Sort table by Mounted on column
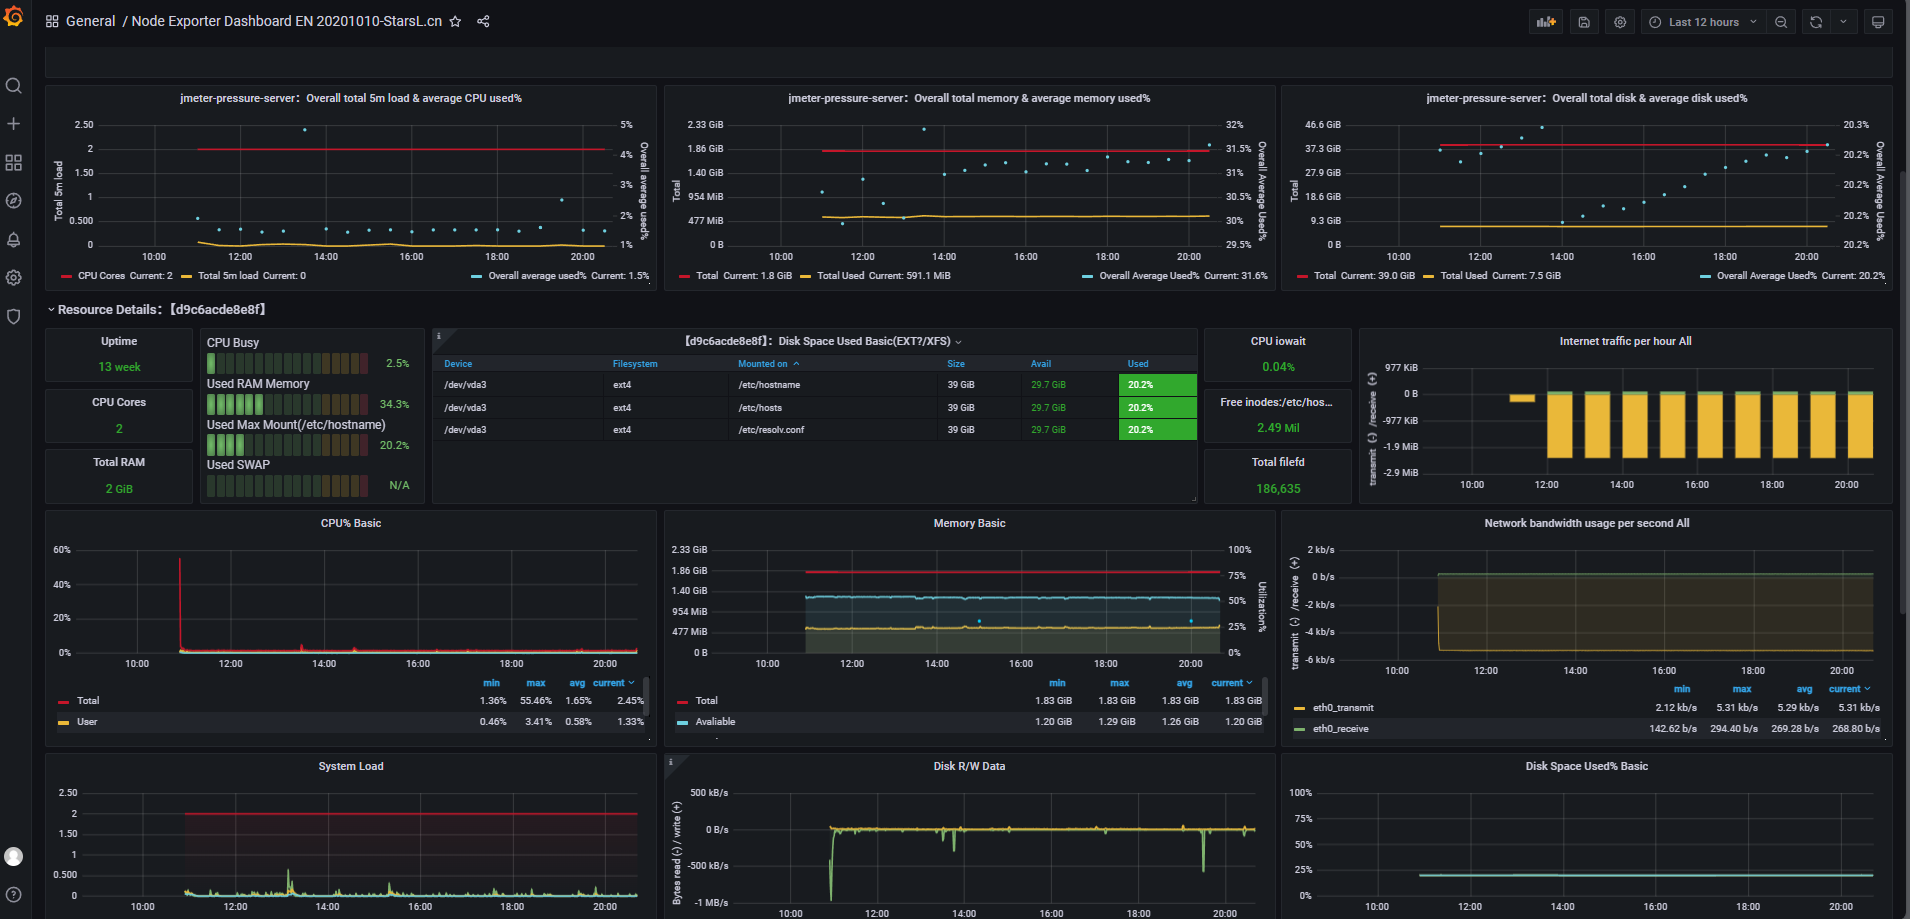 [768, 364]
